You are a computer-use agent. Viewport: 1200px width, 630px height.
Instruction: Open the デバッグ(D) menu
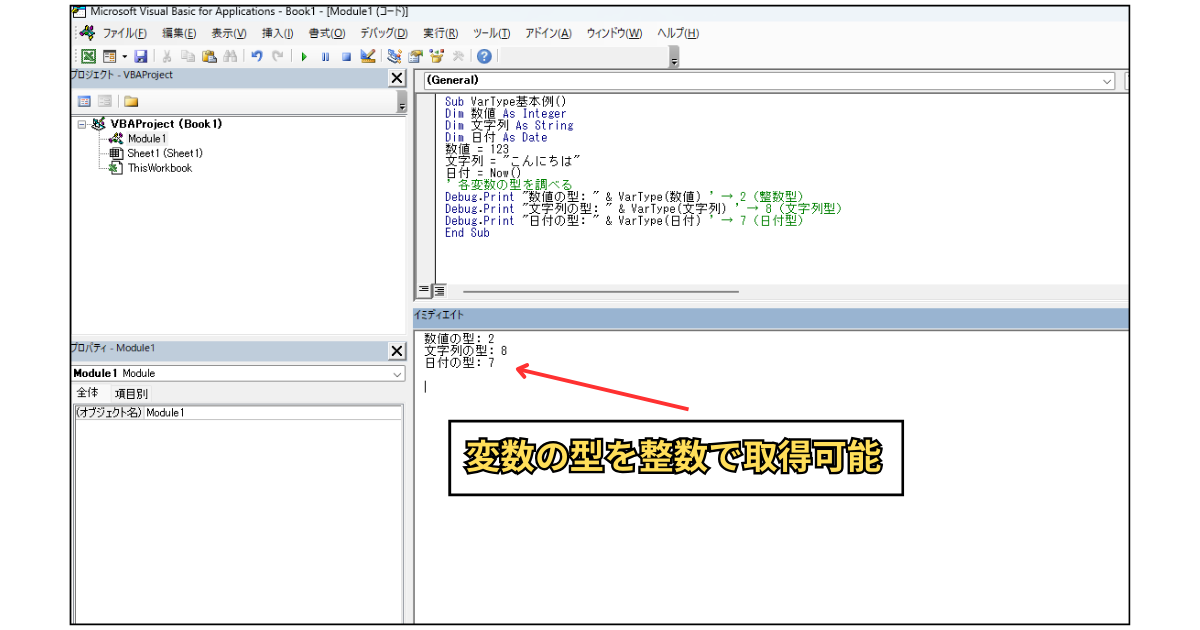pyautogui.click(x=385, y=33)
